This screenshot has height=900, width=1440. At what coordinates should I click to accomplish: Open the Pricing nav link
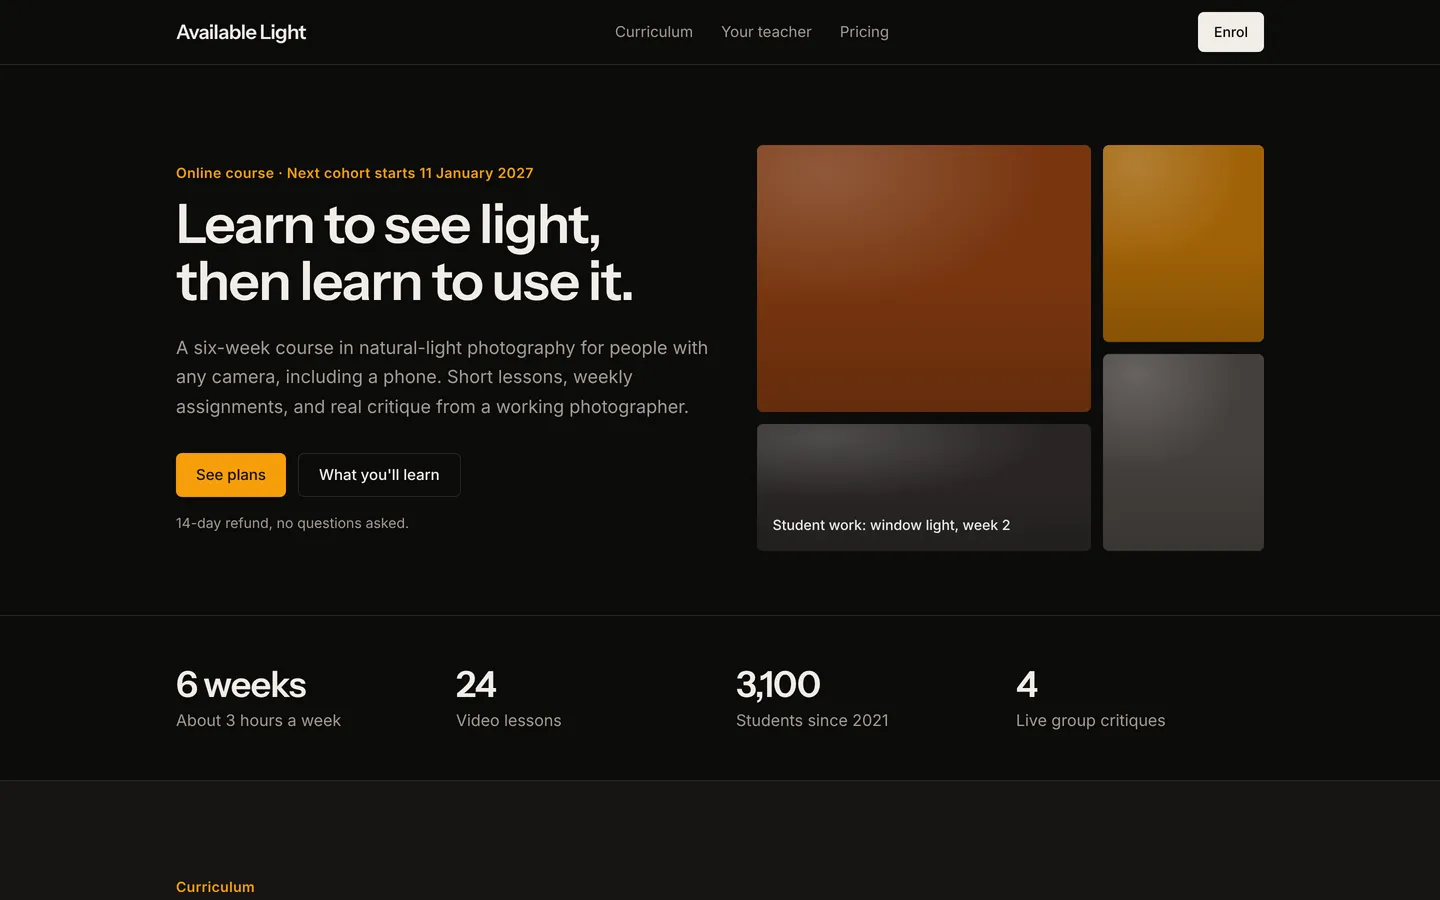click(864, 32)
